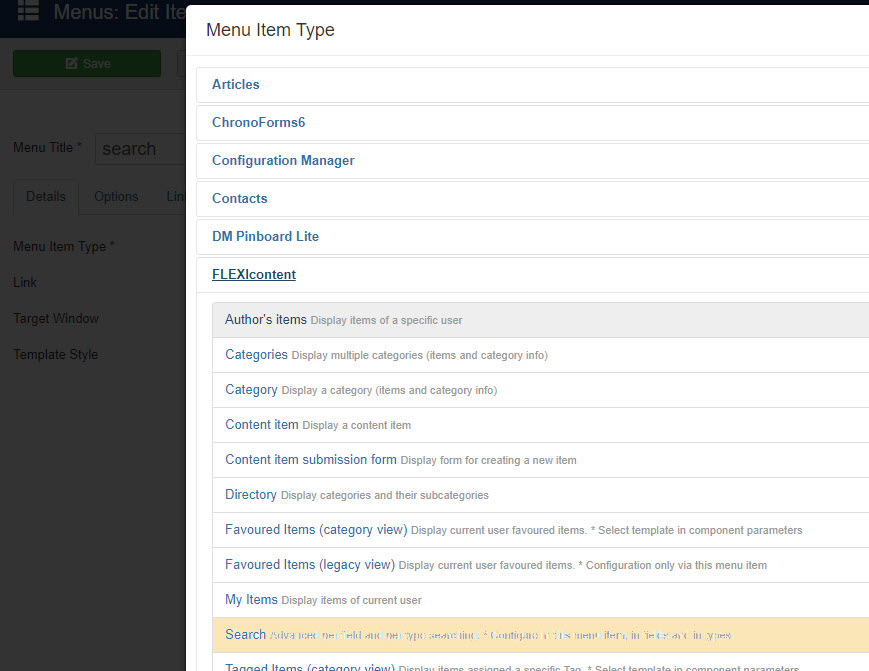Select the Author's items menu type
Screen dimensions: 869x671
pyautogui.click(x=265, y=320)
